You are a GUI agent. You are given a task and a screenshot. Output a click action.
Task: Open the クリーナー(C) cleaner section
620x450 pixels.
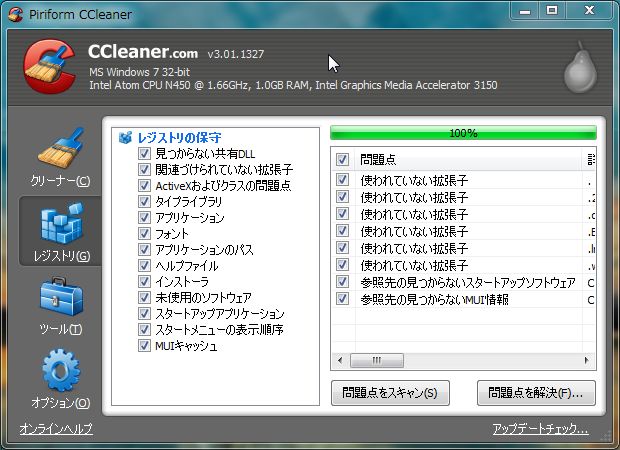pos(60,158)
